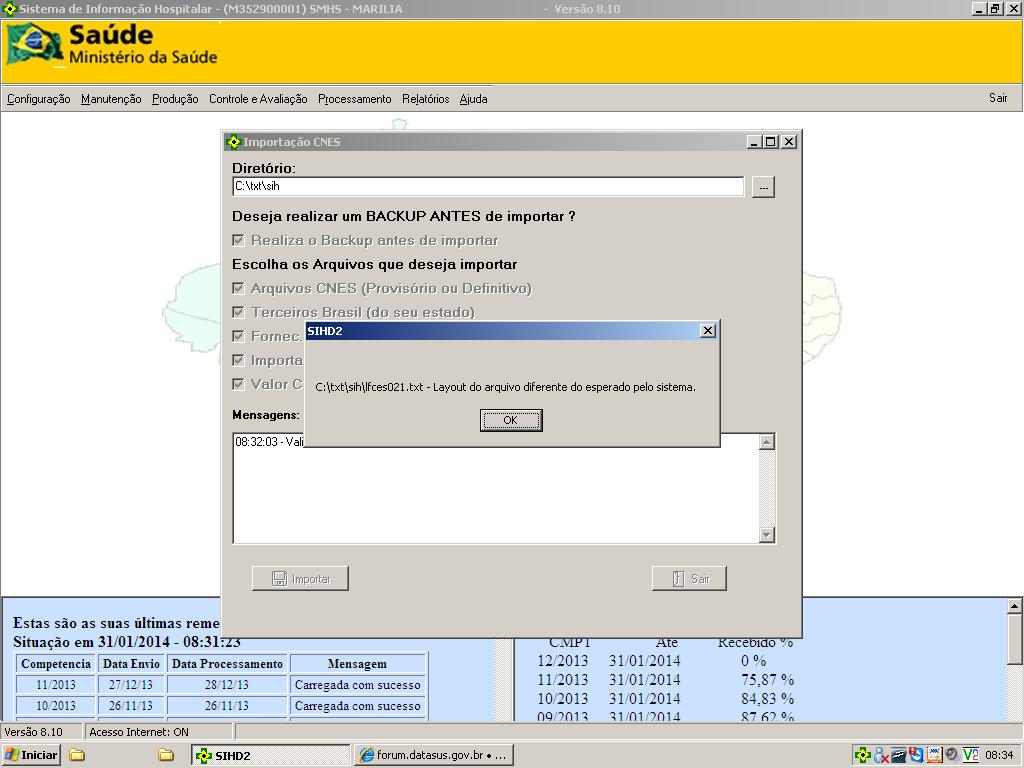
Task: Click the Saúde Ministério logo in header
Action: 112,45
